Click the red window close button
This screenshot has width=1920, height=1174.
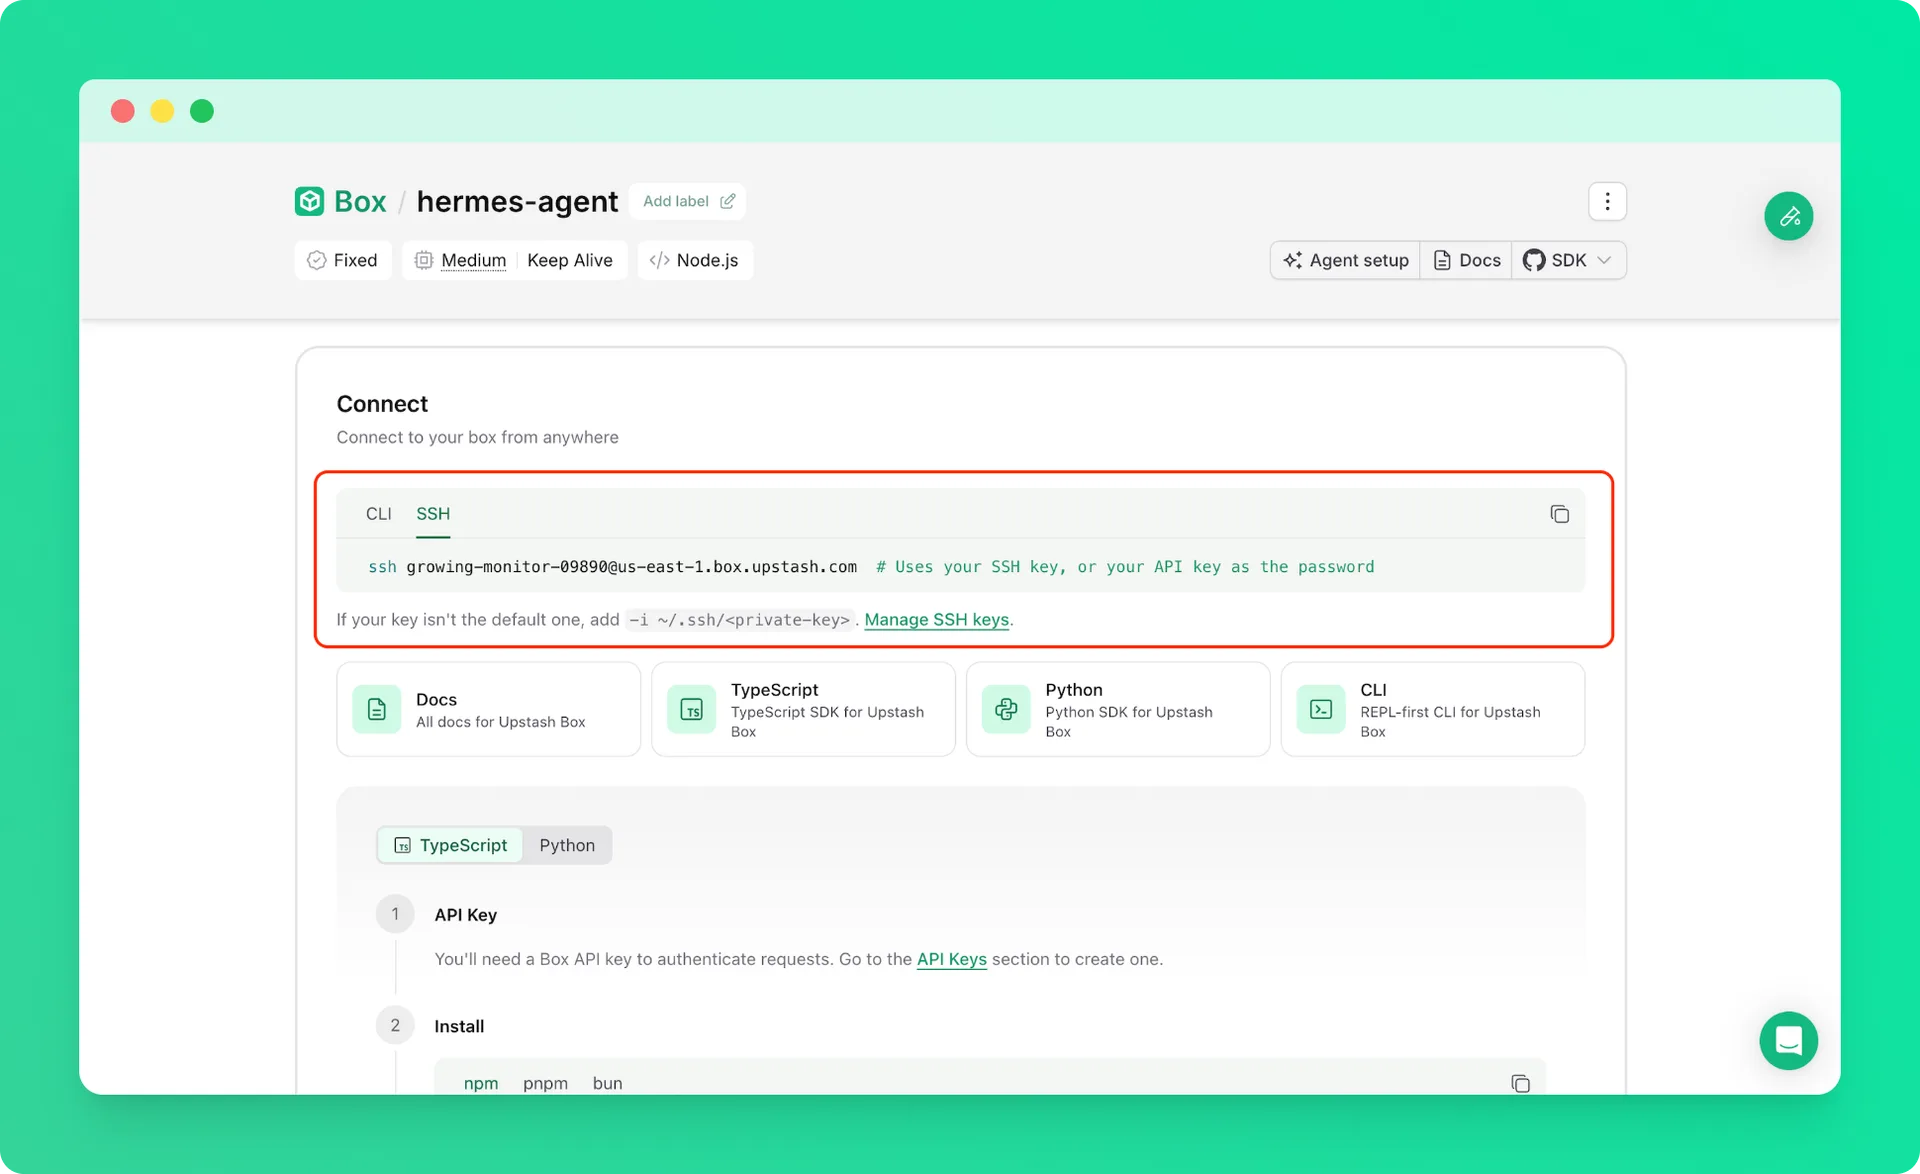coord(123,111)
